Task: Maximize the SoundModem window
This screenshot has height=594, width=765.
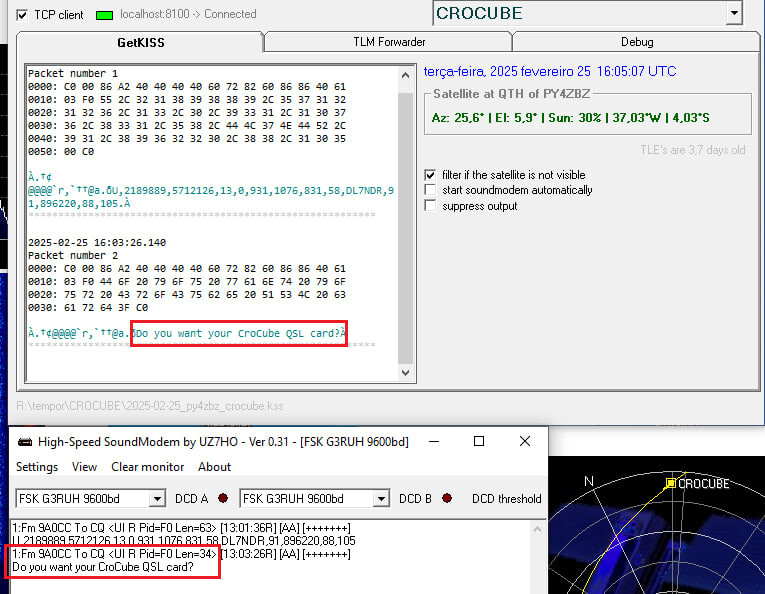Action: (479, 441)
